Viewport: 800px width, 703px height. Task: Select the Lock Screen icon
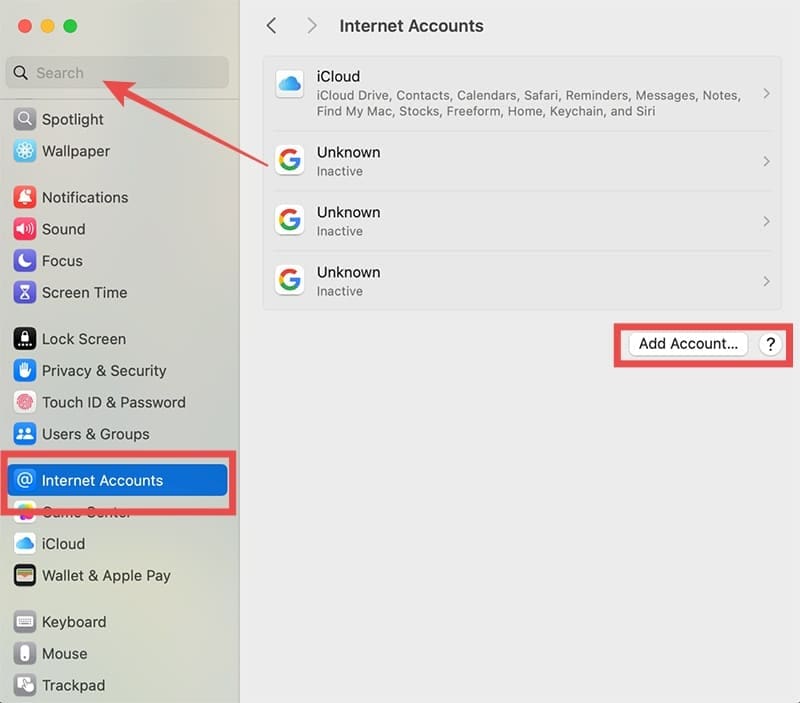pos(25,339)
